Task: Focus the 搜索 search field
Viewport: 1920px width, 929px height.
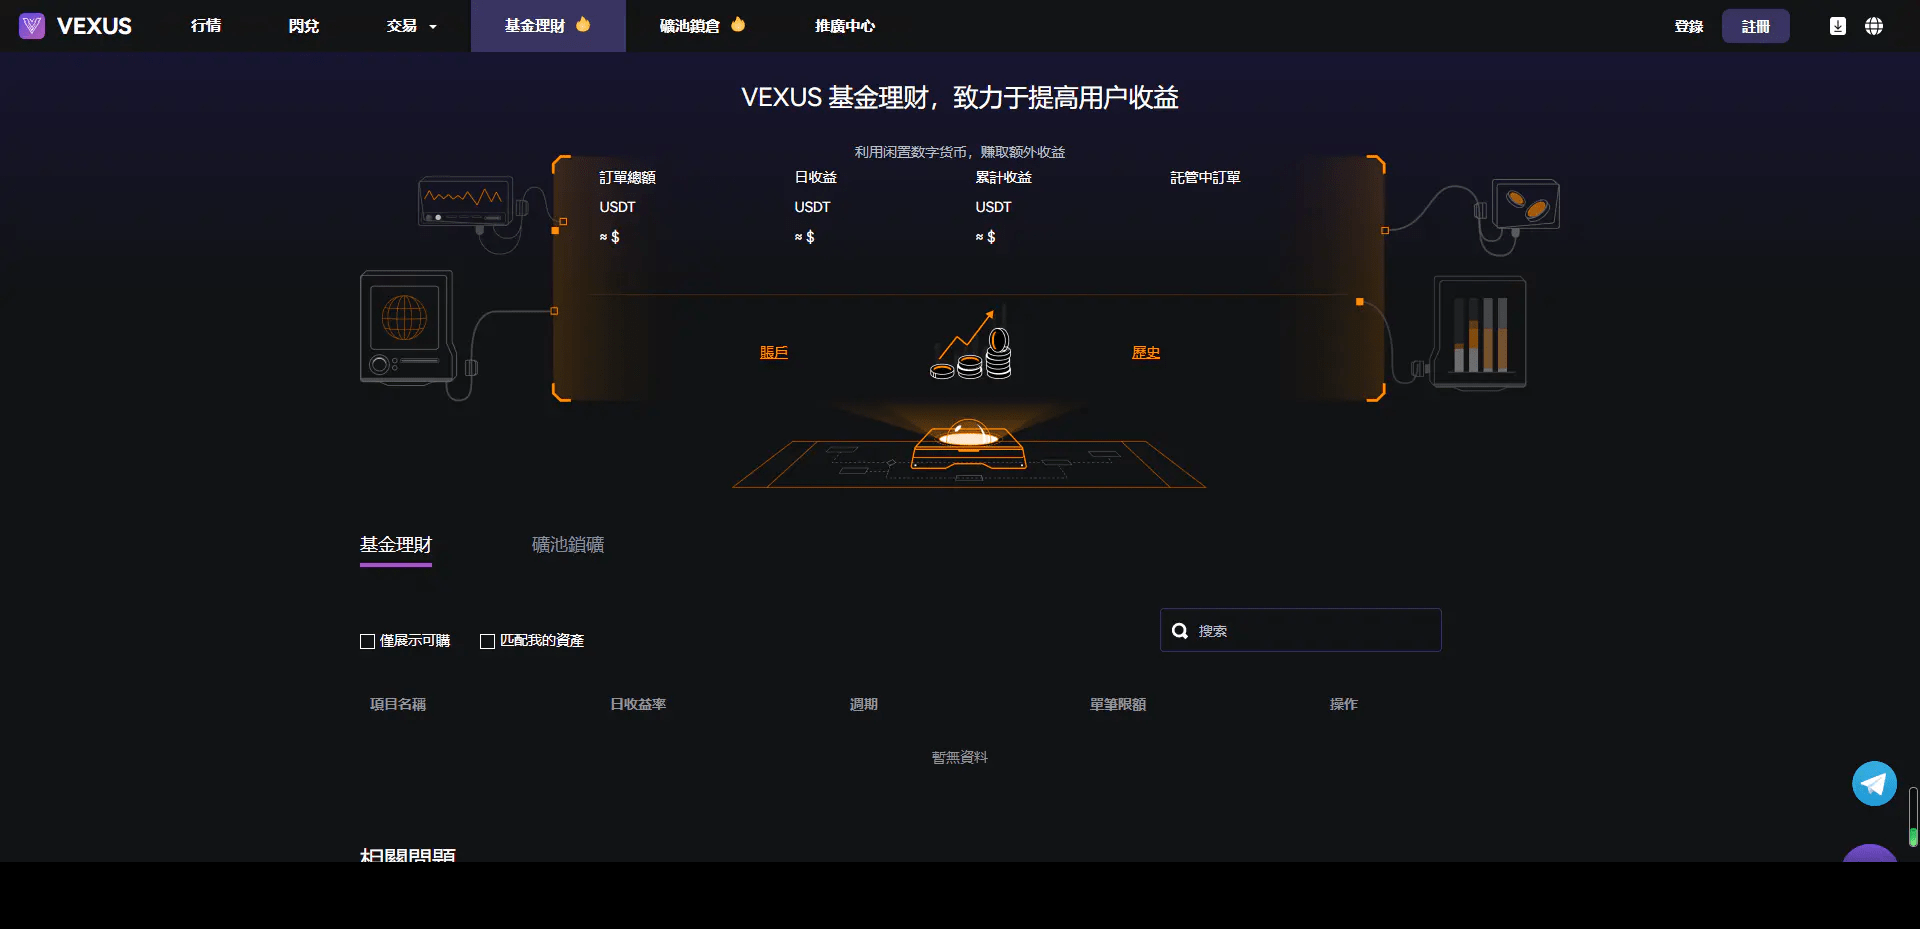Action: pos(1301,630)
